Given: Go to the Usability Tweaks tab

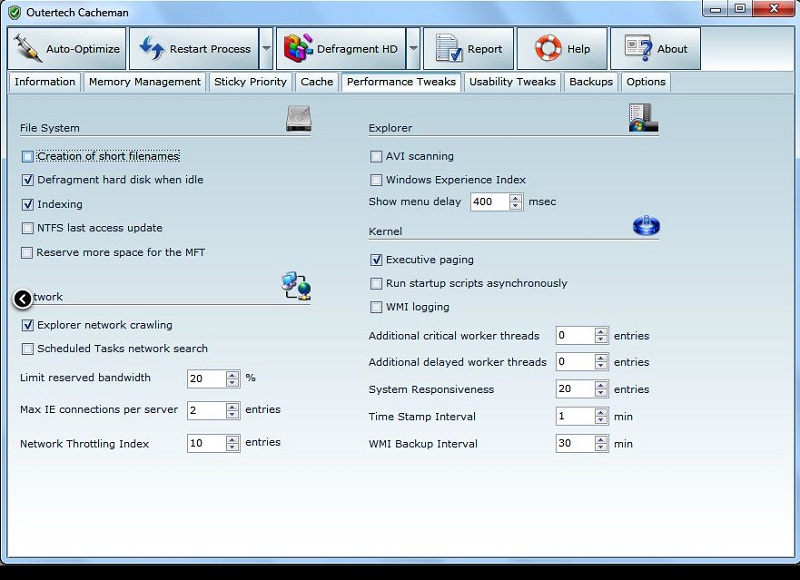Looking at the screenshot, I should pyautogui.click(x=512, y=82).
